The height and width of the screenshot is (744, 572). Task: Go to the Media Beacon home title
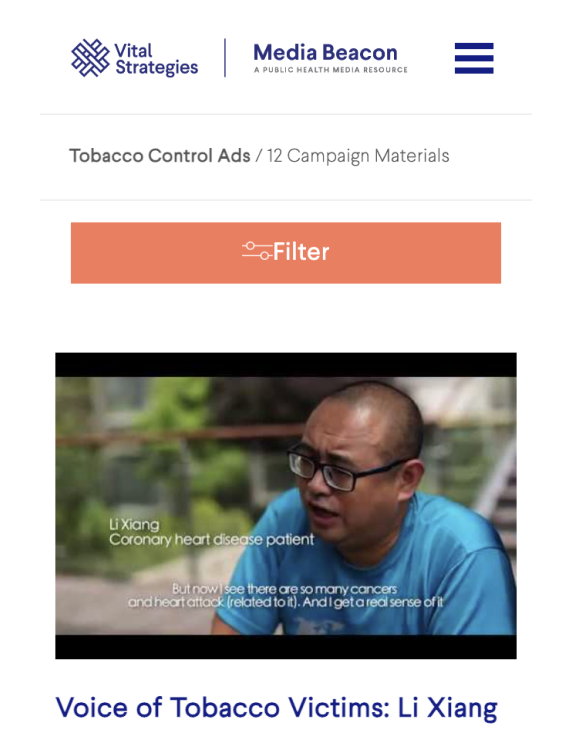pos(325,52)
